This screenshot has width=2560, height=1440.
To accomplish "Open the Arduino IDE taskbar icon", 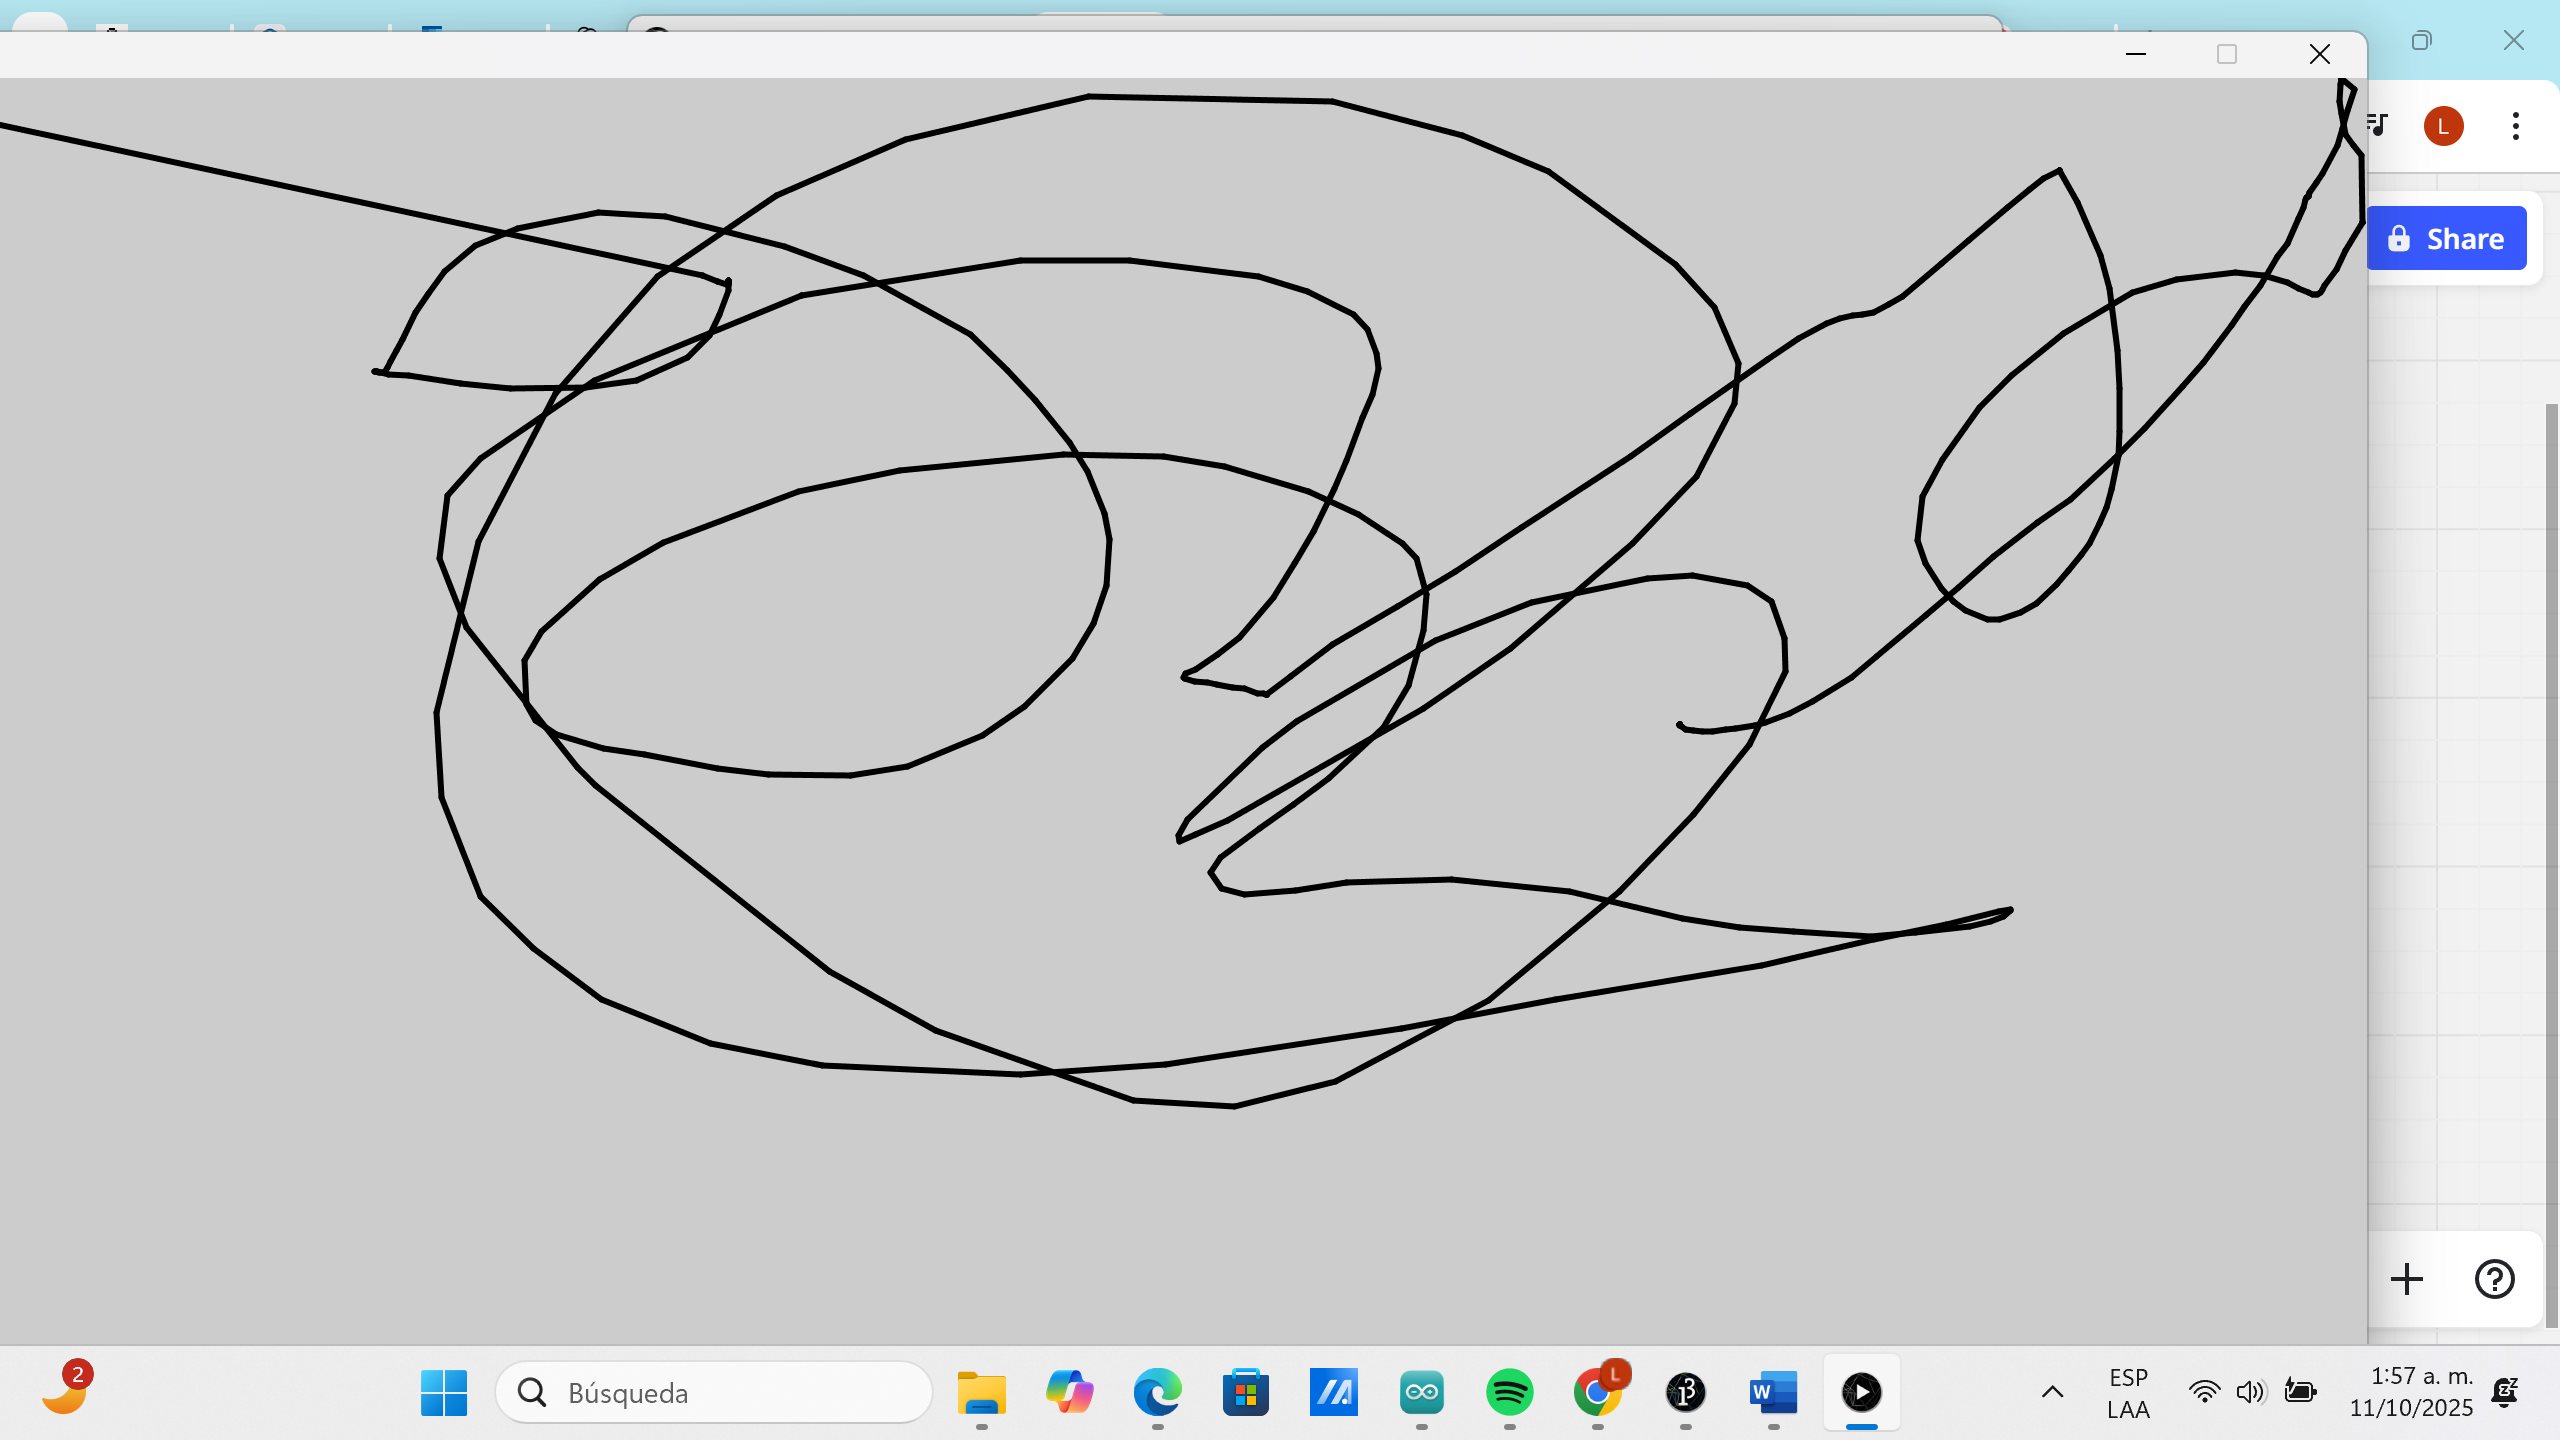I will [x=1421, y=1392].
